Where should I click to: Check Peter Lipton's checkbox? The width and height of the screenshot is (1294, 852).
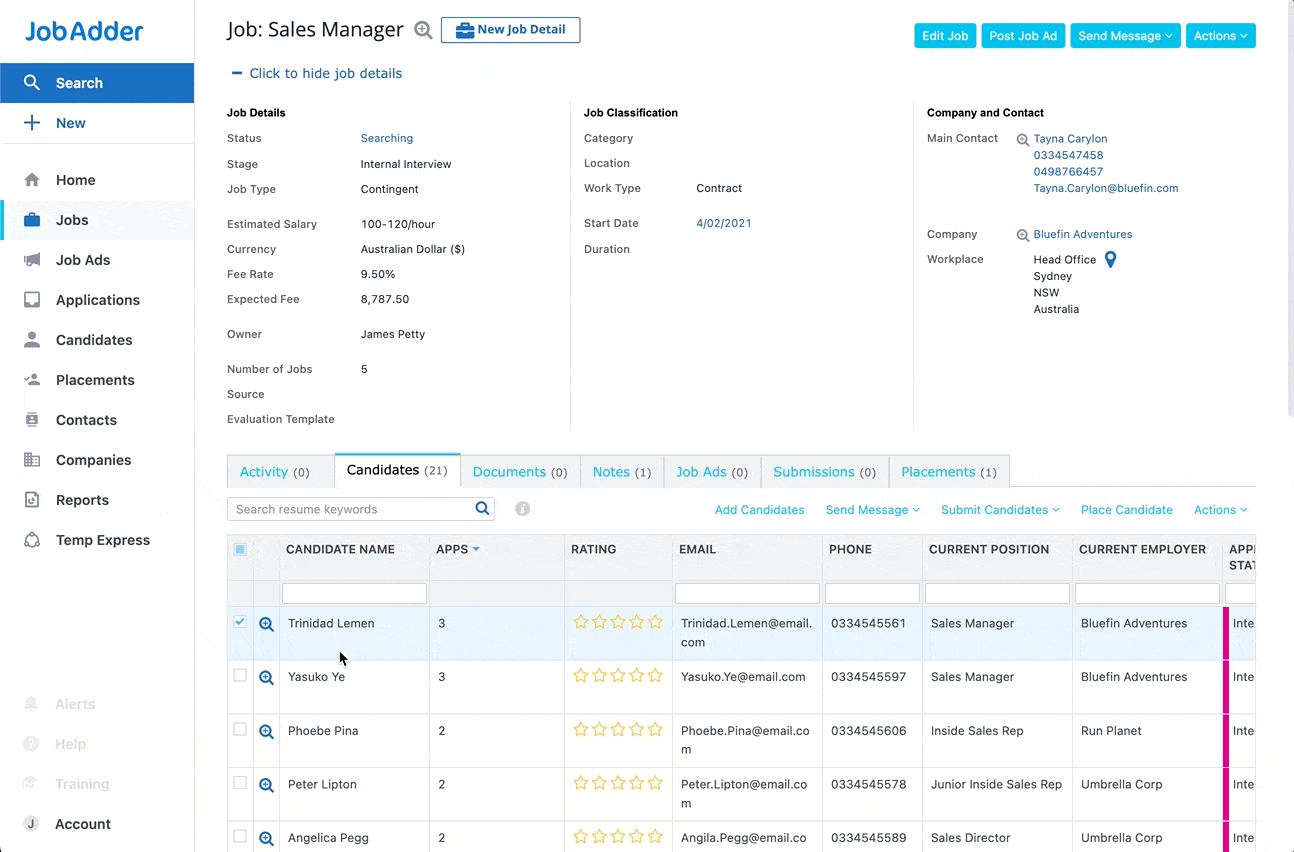pyautogui.click(x=240, y=783)
